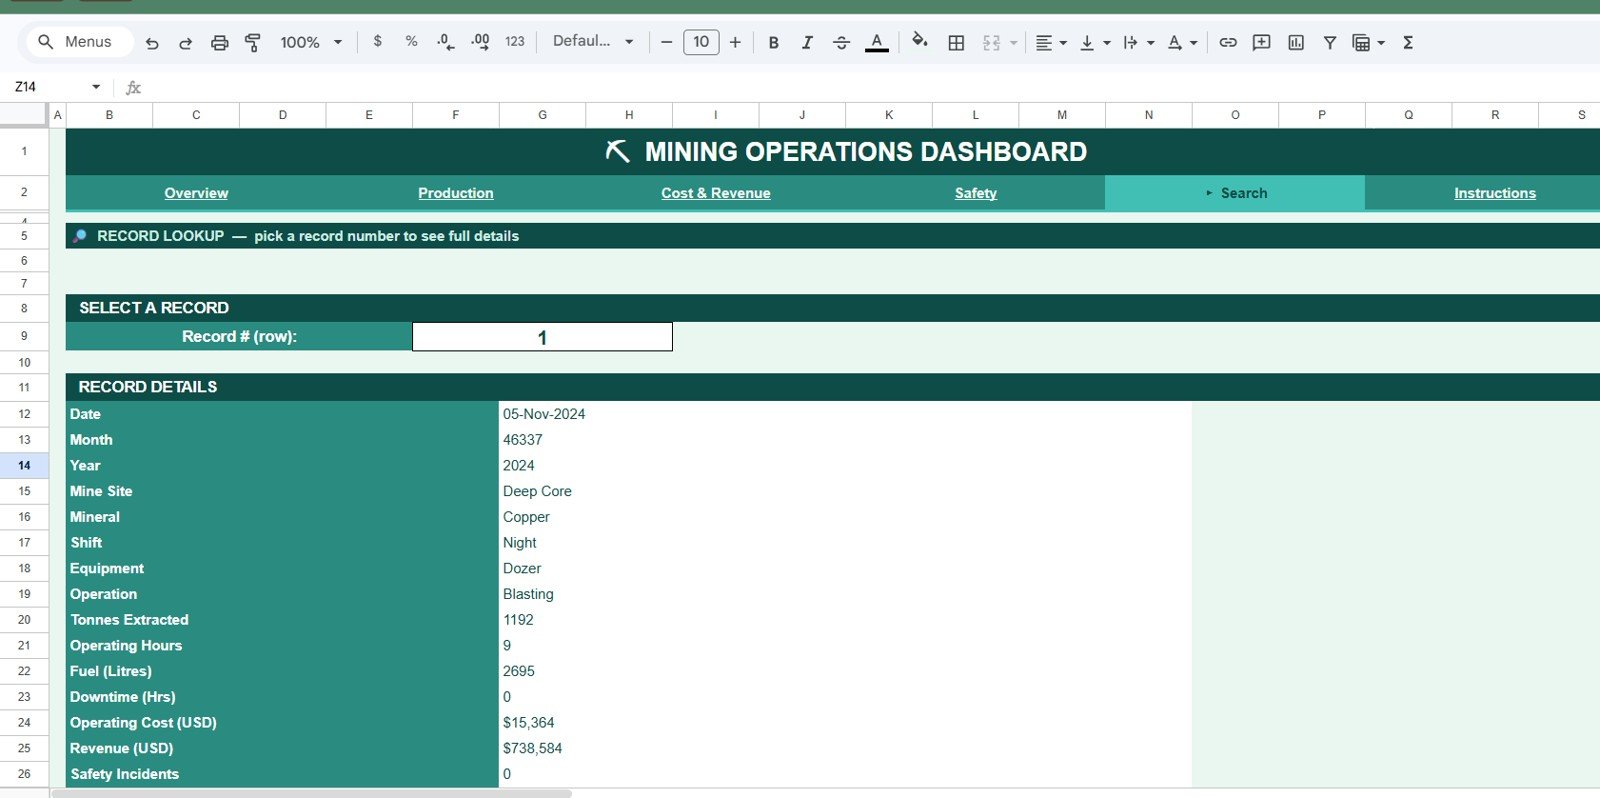
Task: Select column G header
Action: point(542,115)
